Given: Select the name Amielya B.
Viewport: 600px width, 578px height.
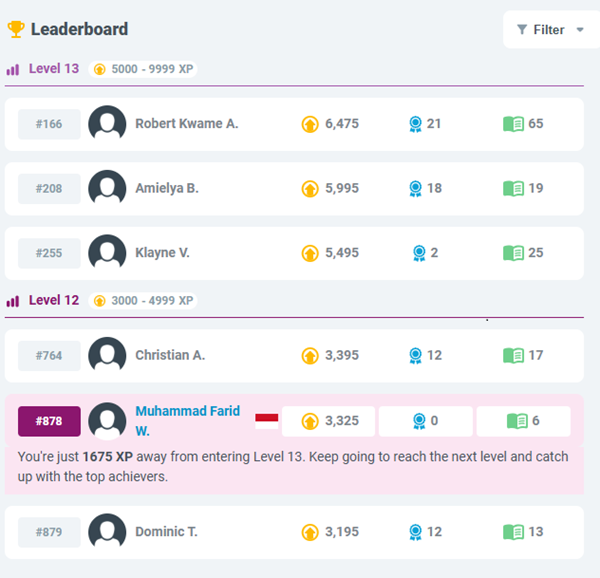Looking at the screenshot, I should pos(167,189).
